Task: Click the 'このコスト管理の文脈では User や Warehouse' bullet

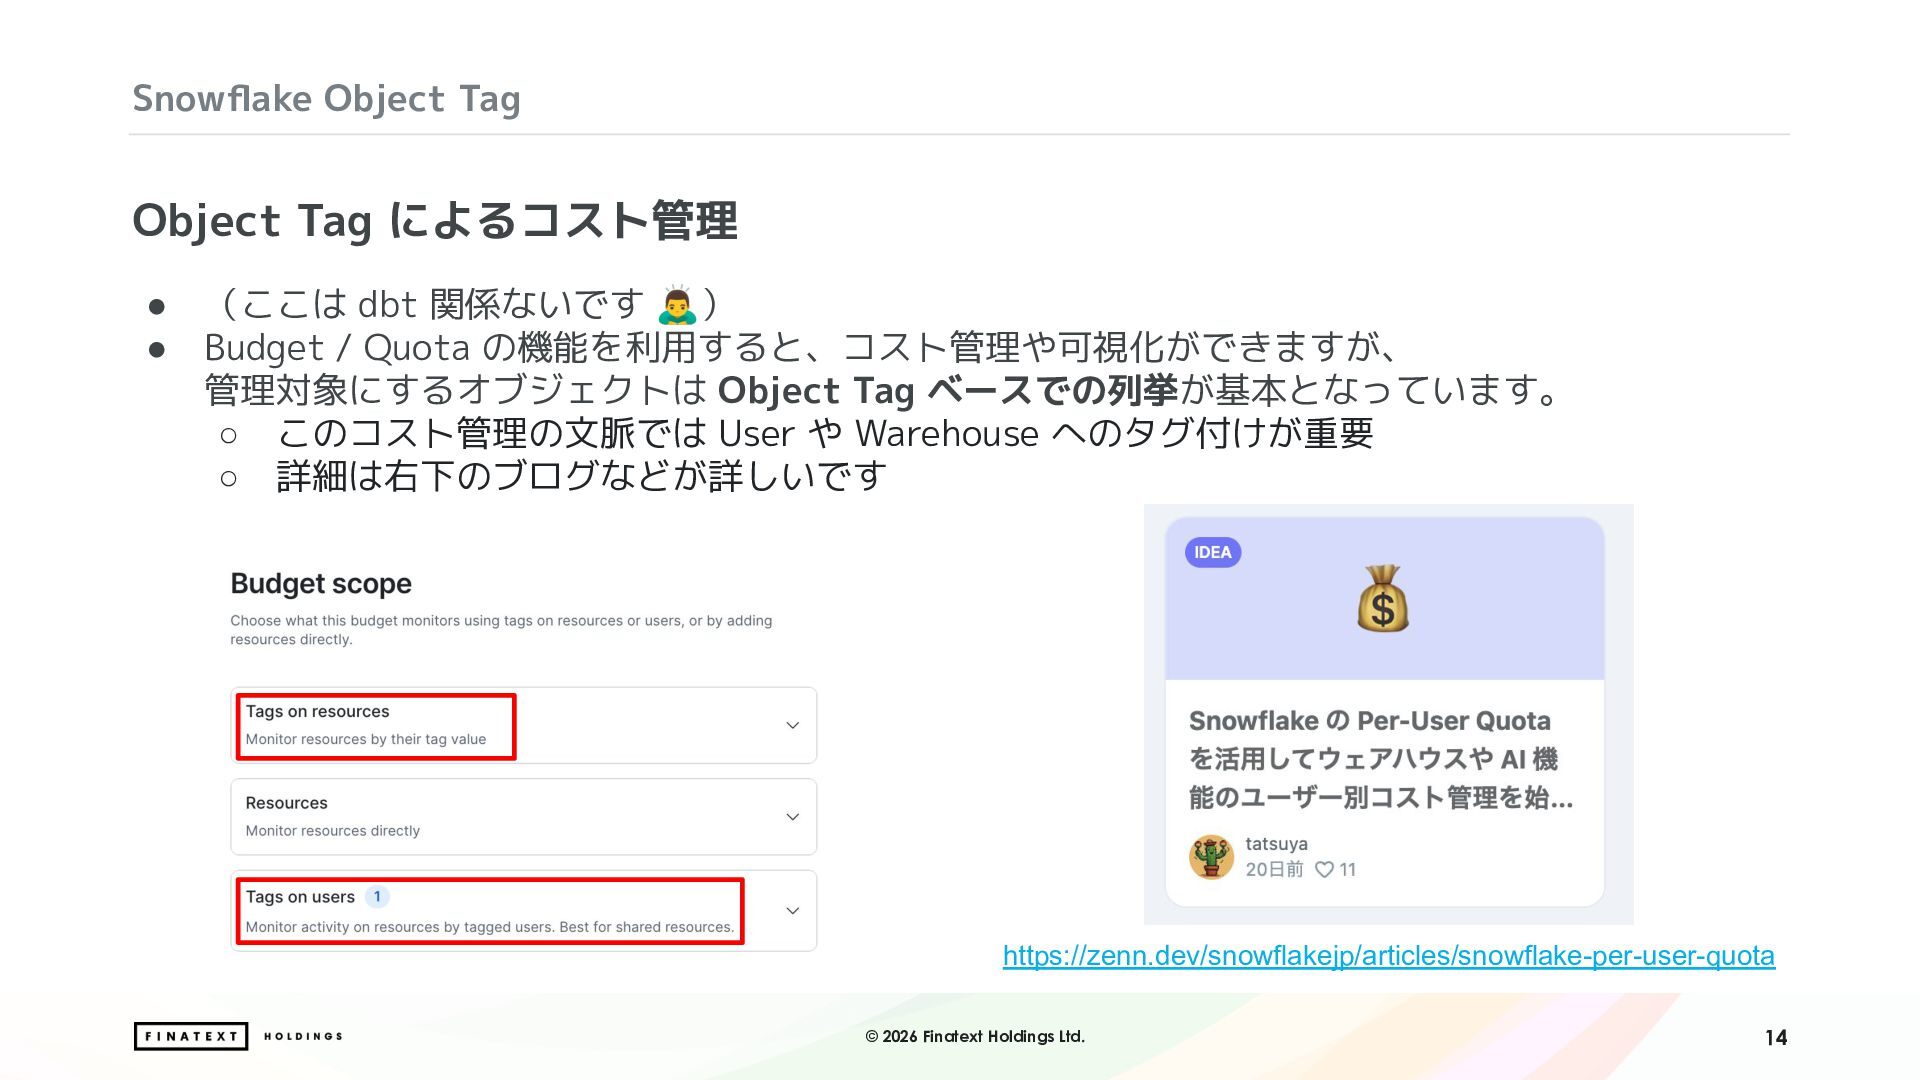Action: click(826, 433)
